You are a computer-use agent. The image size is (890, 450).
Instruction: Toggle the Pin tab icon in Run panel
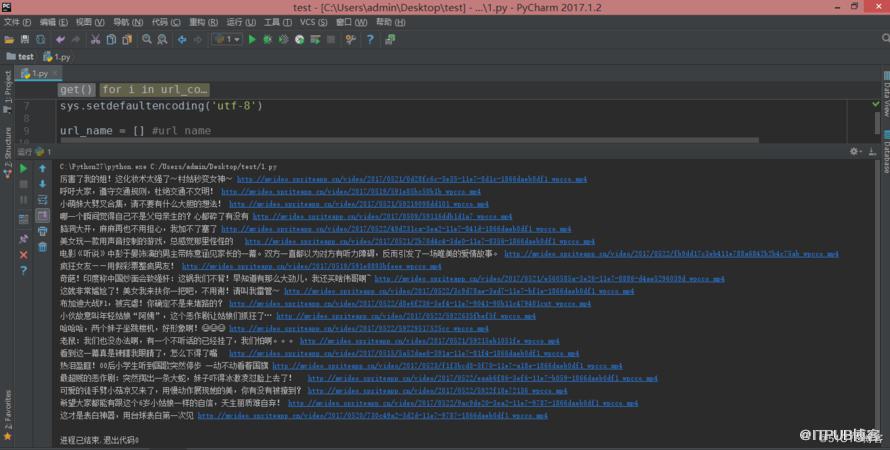(23, 239)
